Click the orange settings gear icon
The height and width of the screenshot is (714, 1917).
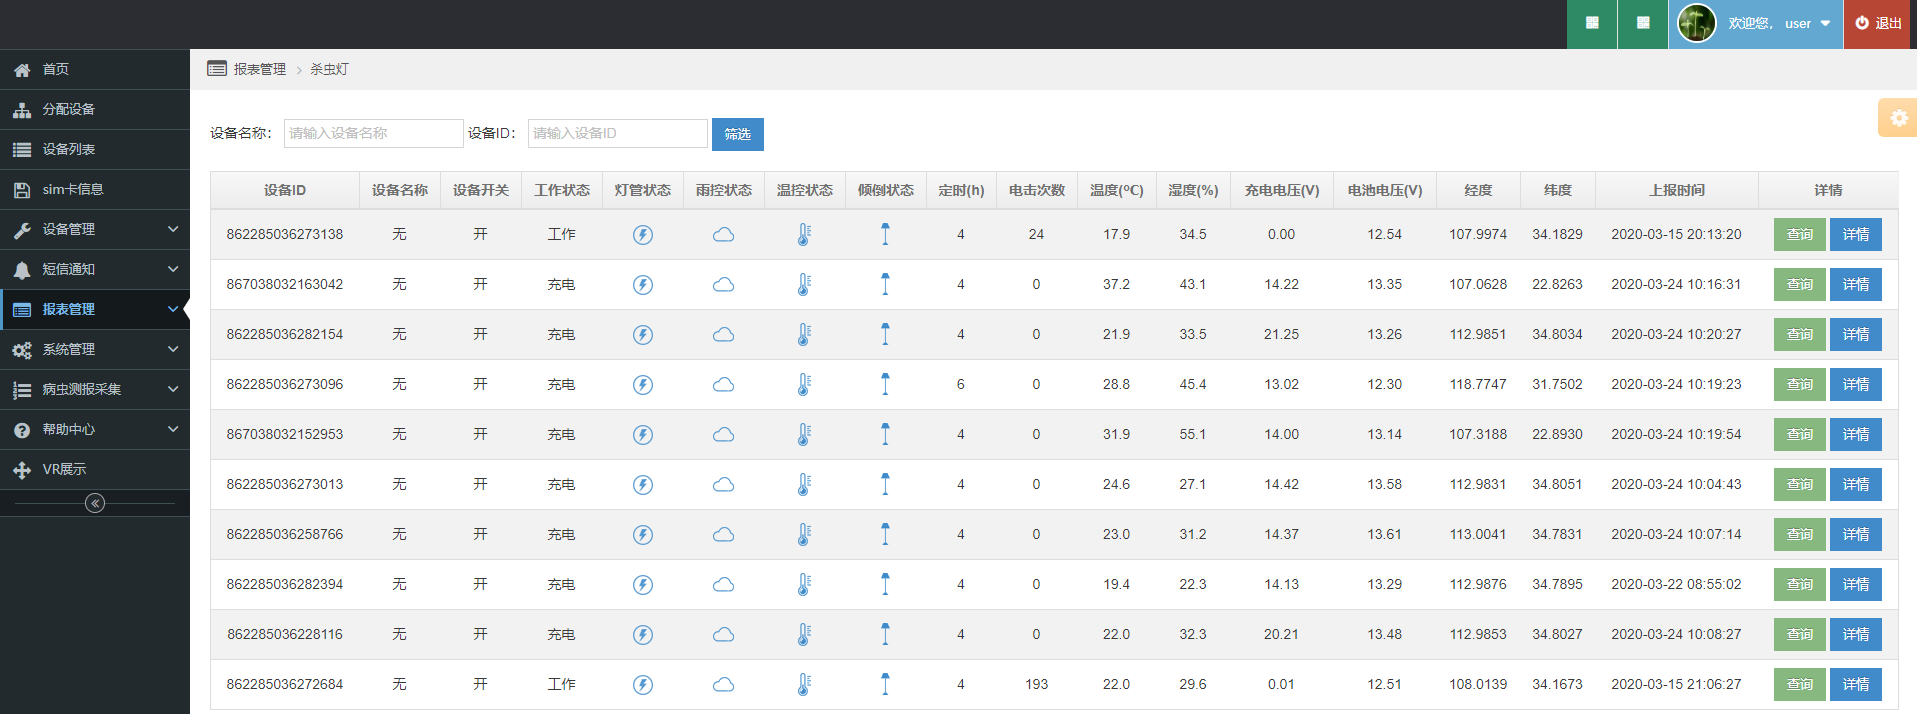click(x=1898, y=118)
